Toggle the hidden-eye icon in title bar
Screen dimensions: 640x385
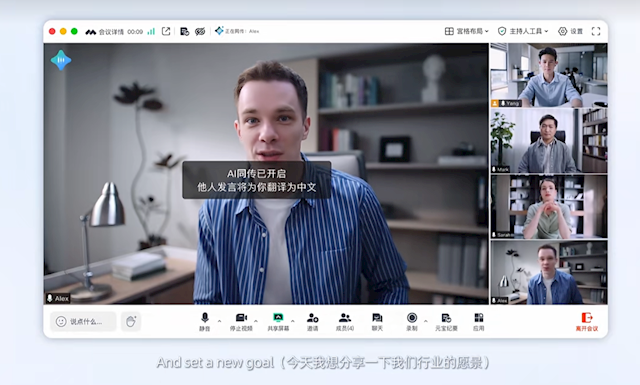click(200, 31)
